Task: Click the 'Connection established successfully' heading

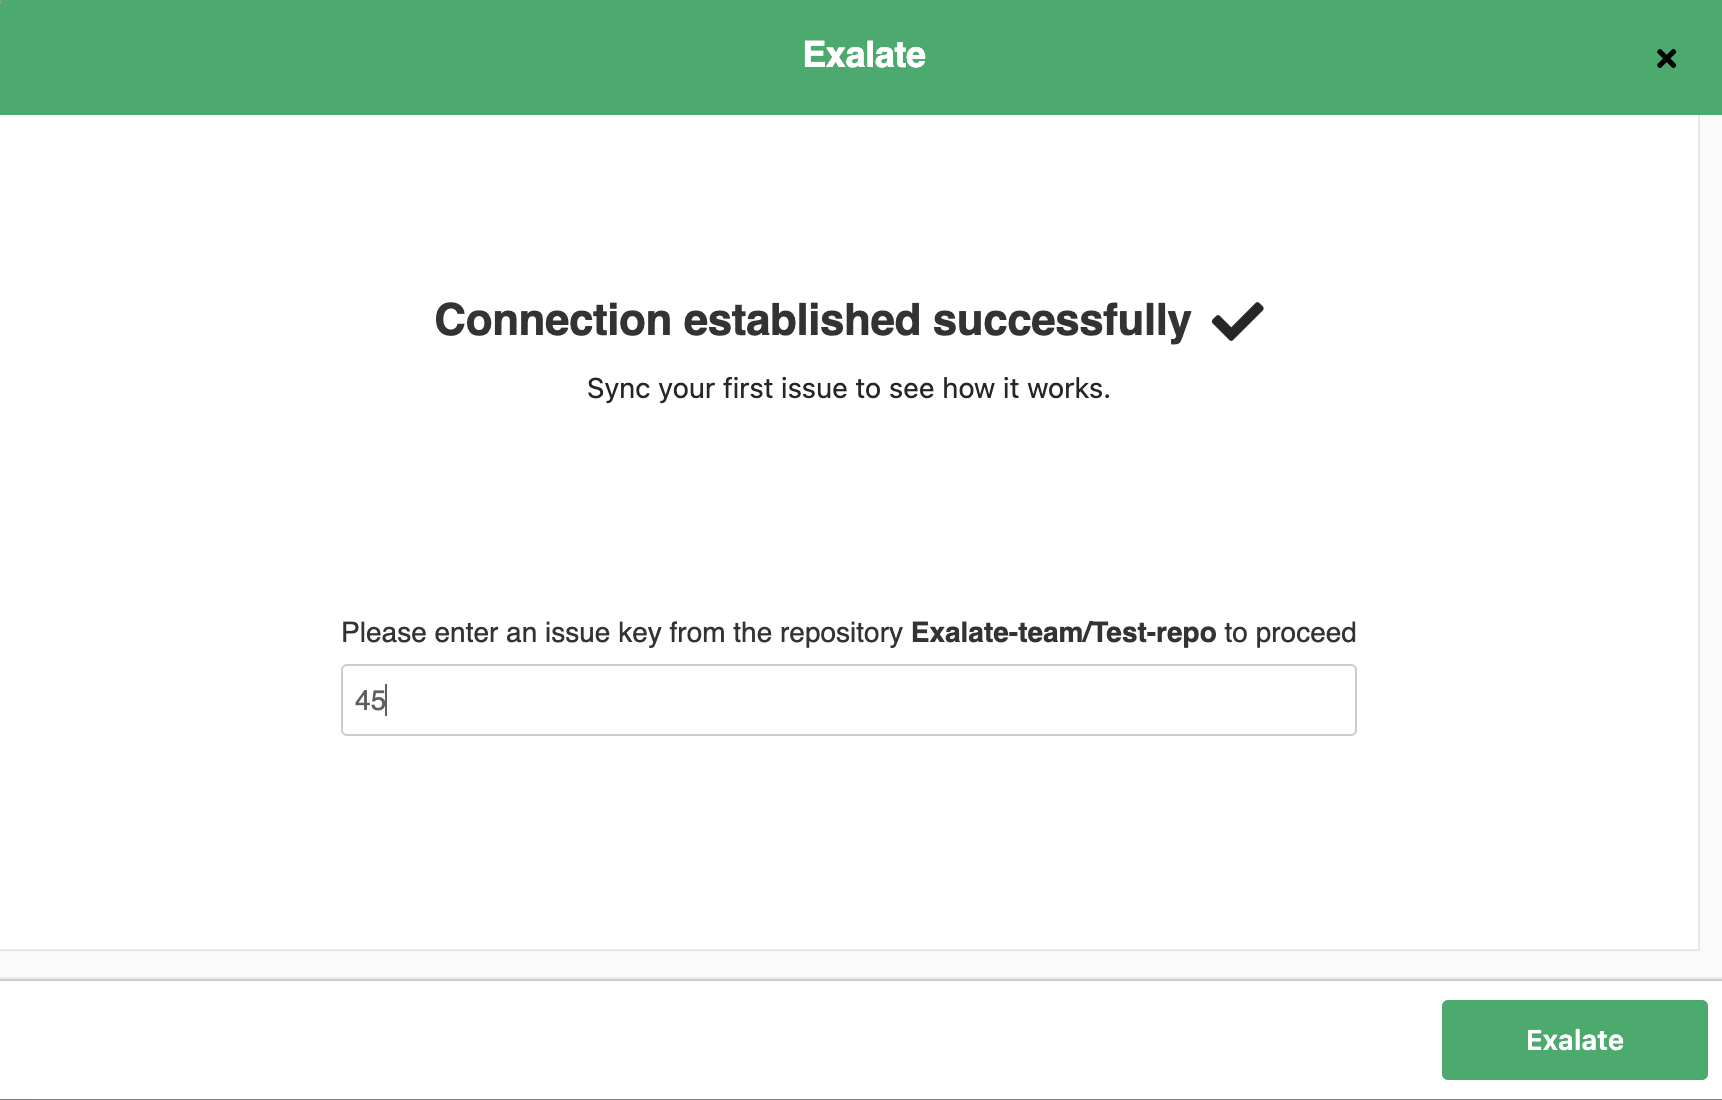Action: coord(813,321)
